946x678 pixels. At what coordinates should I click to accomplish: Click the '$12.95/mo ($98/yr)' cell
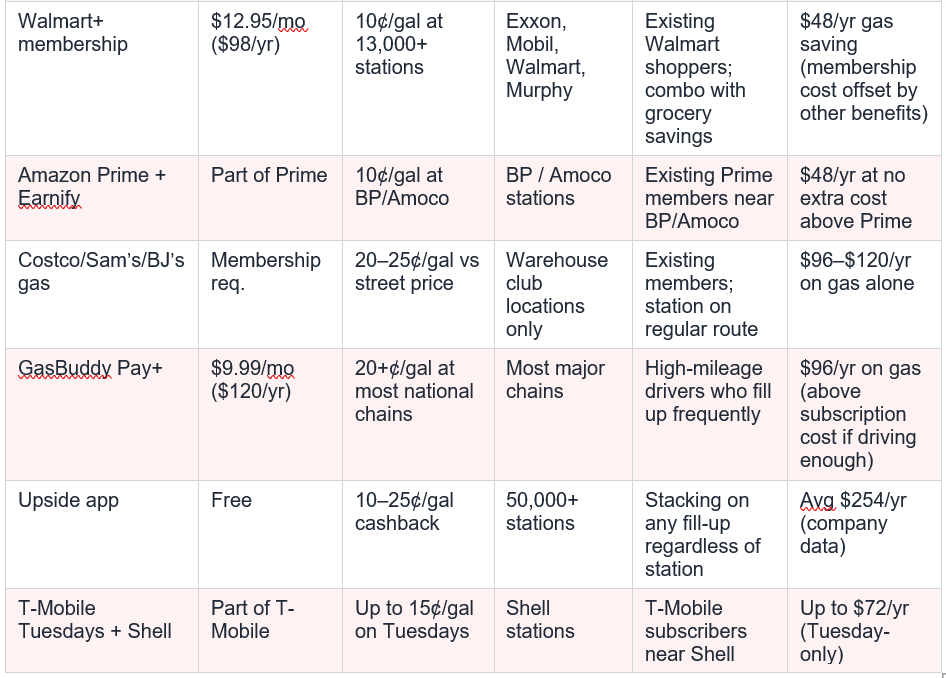[x=270, y=78]
